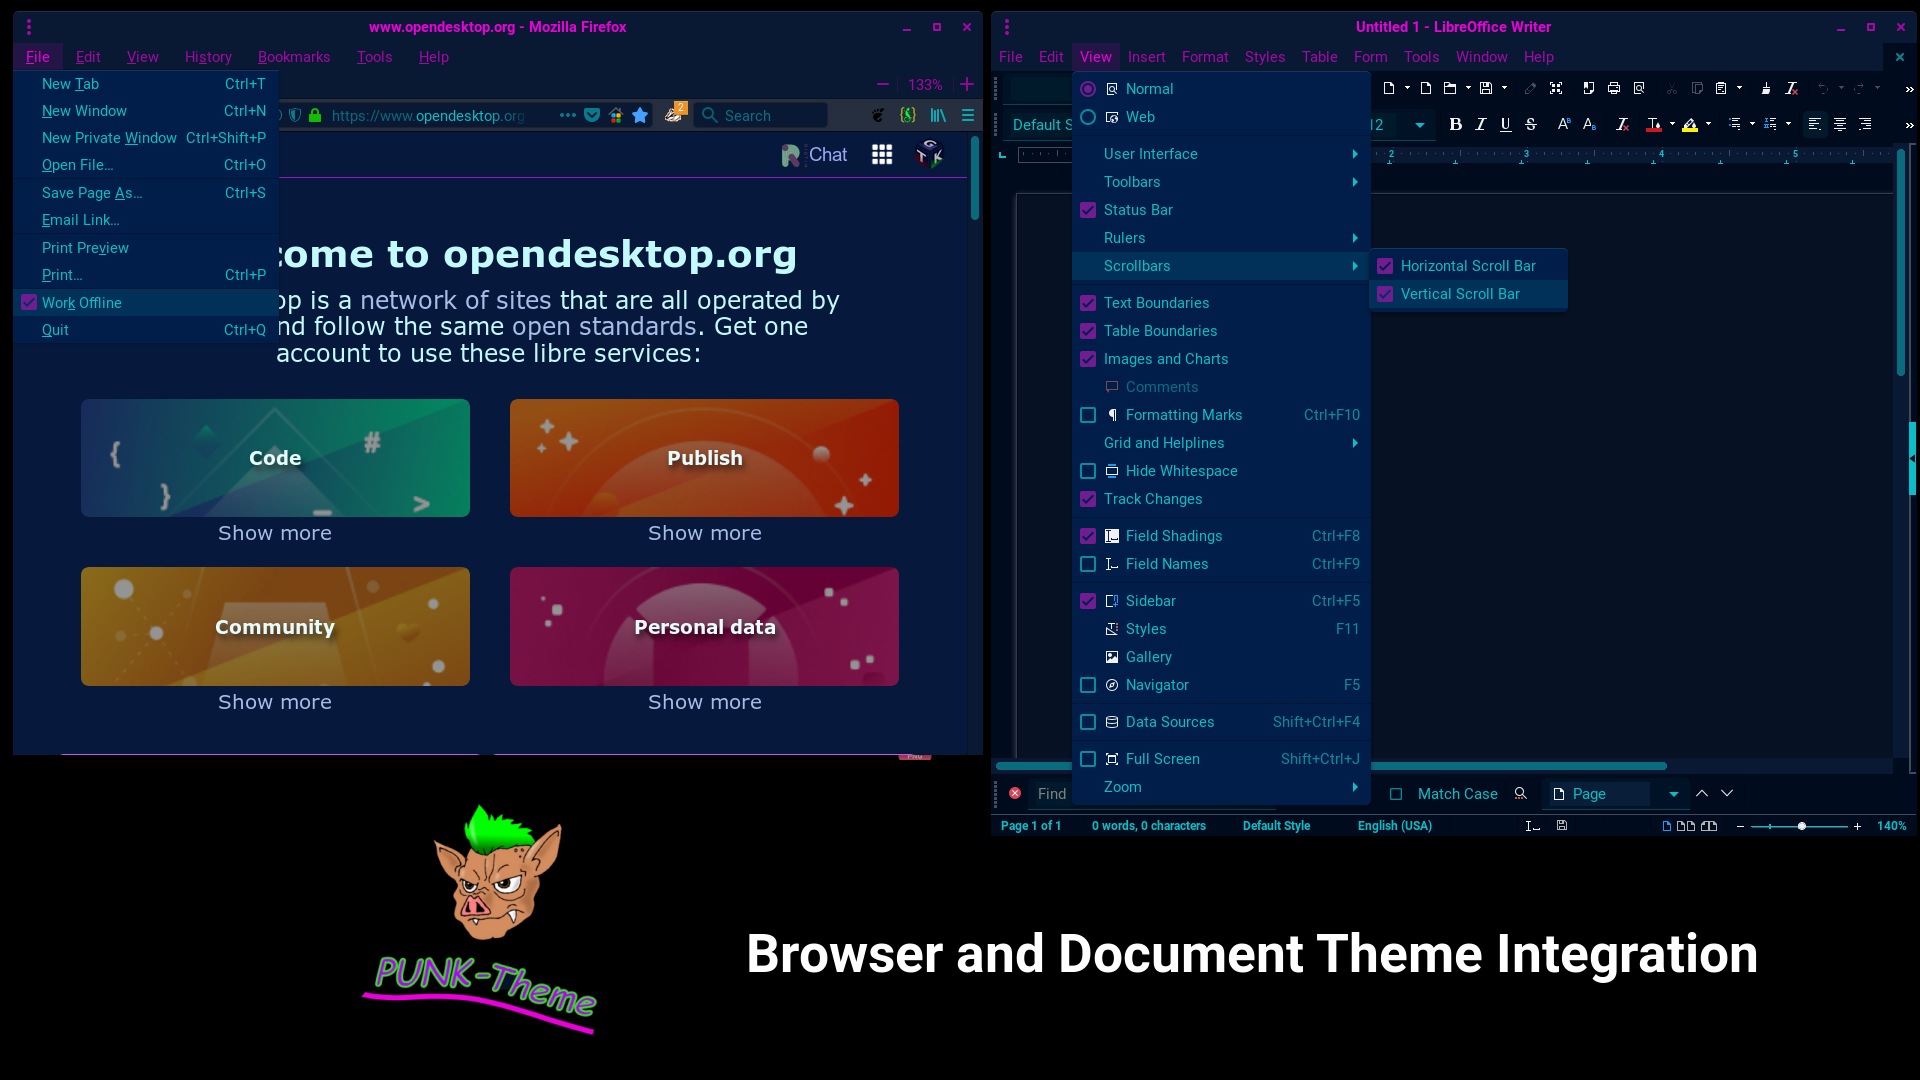1920x1080 pixels.
Task: Close the Find toolbar in Writer
Action: coord(1015,793)
